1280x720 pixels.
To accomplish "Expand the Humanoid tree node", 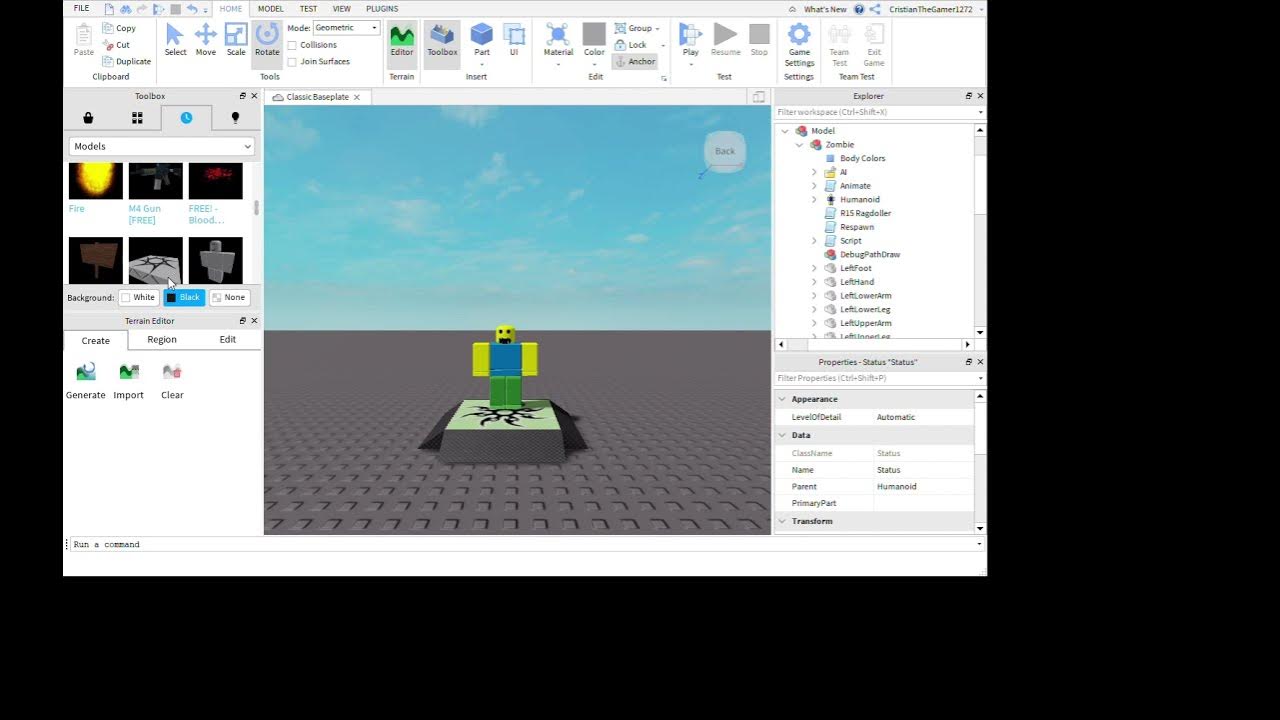I will [x=814, y=200].
